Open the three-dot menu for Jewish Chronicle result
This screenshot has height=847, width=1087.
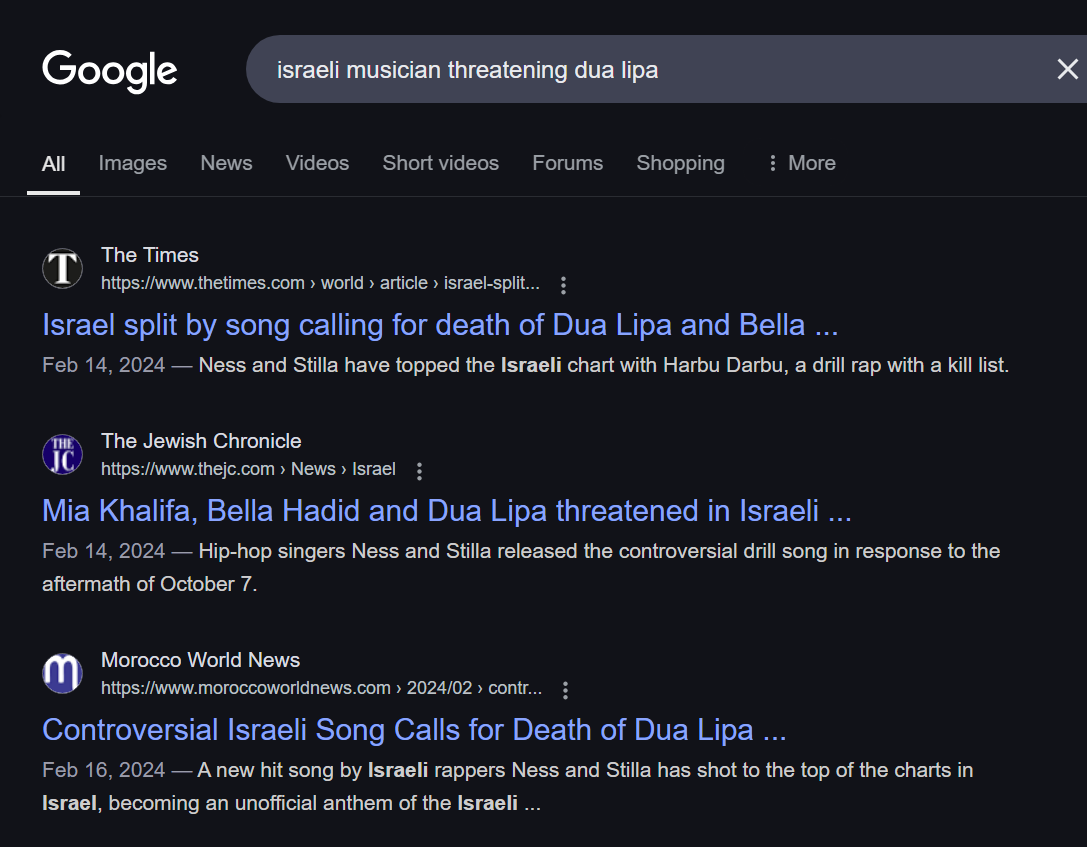point(419,471)
